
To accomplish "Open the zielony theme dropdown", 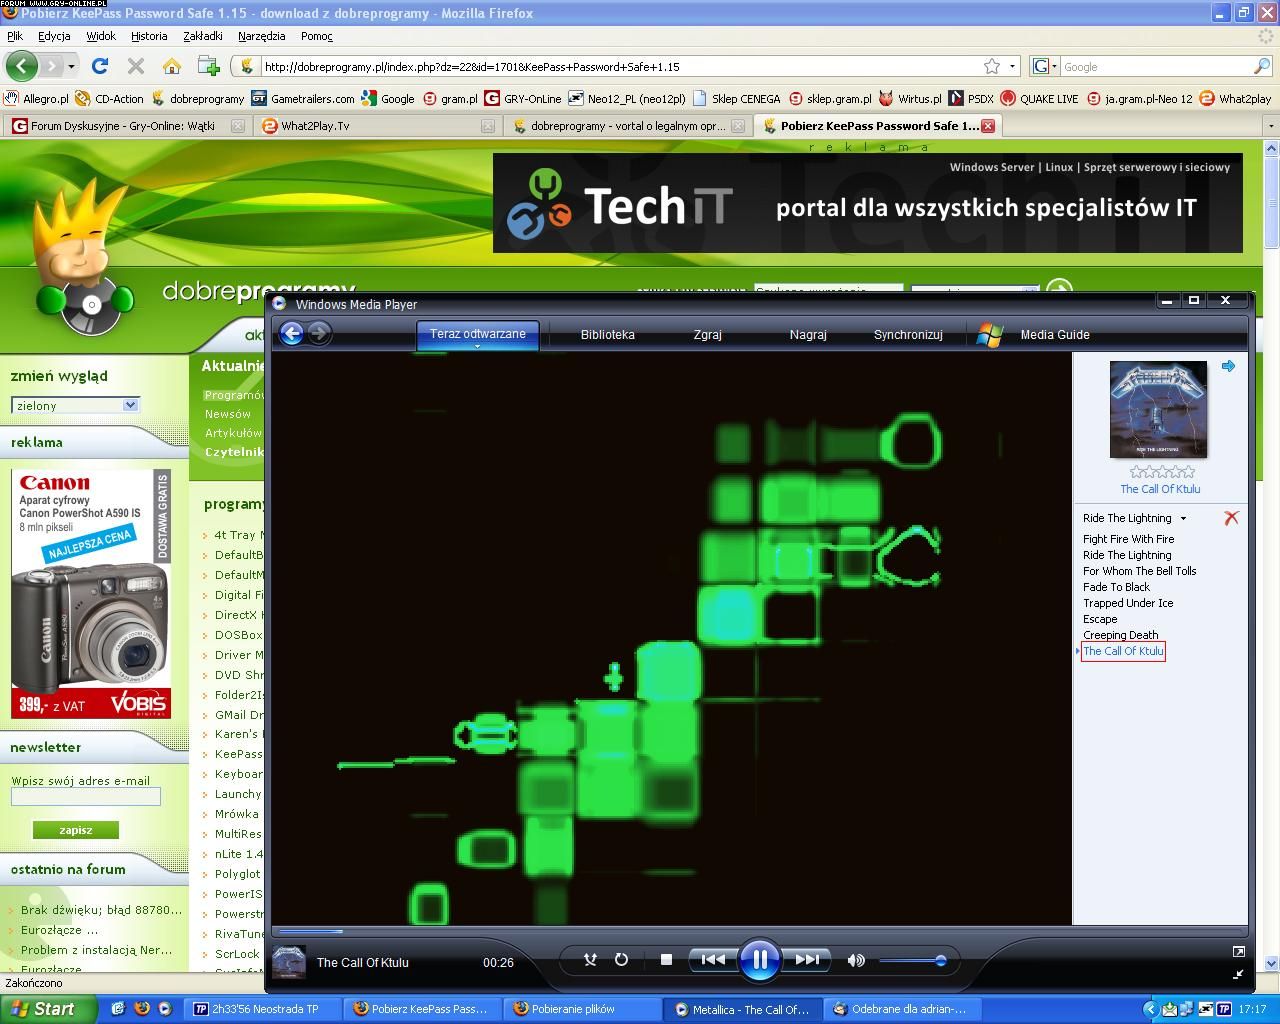I will (x=75, y=405).
